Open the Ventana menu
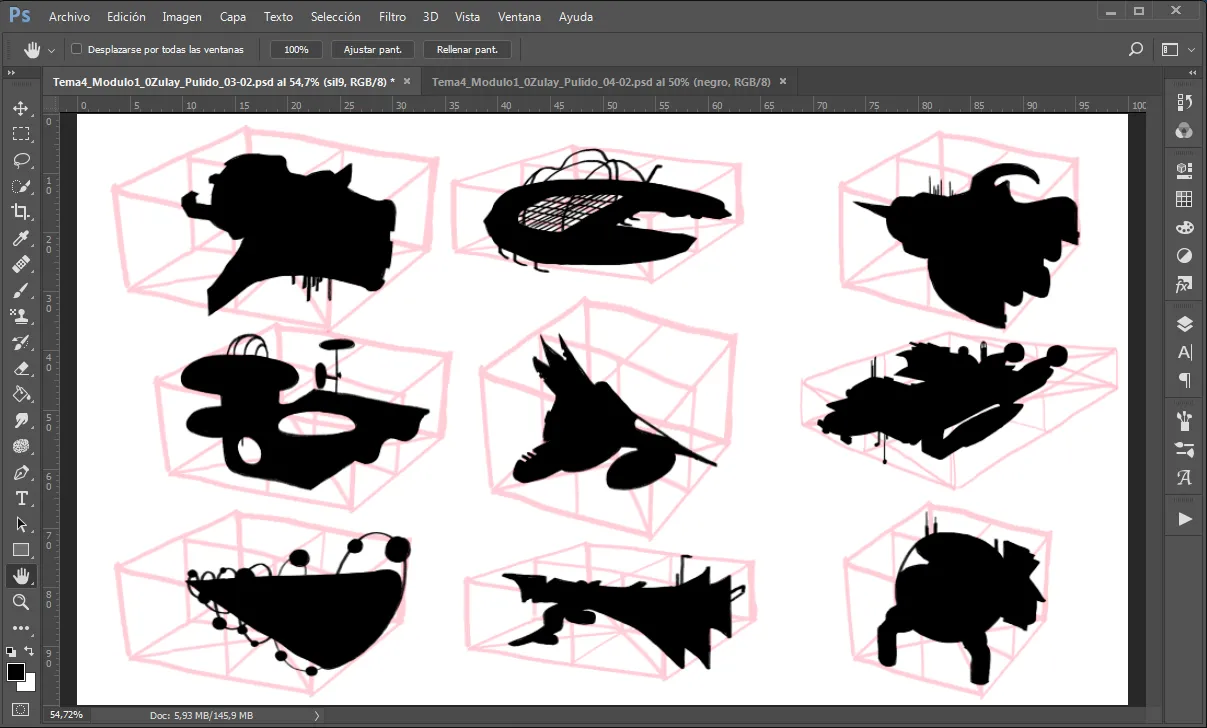This screenshot has width=1207, height=728. pos(519,17)
